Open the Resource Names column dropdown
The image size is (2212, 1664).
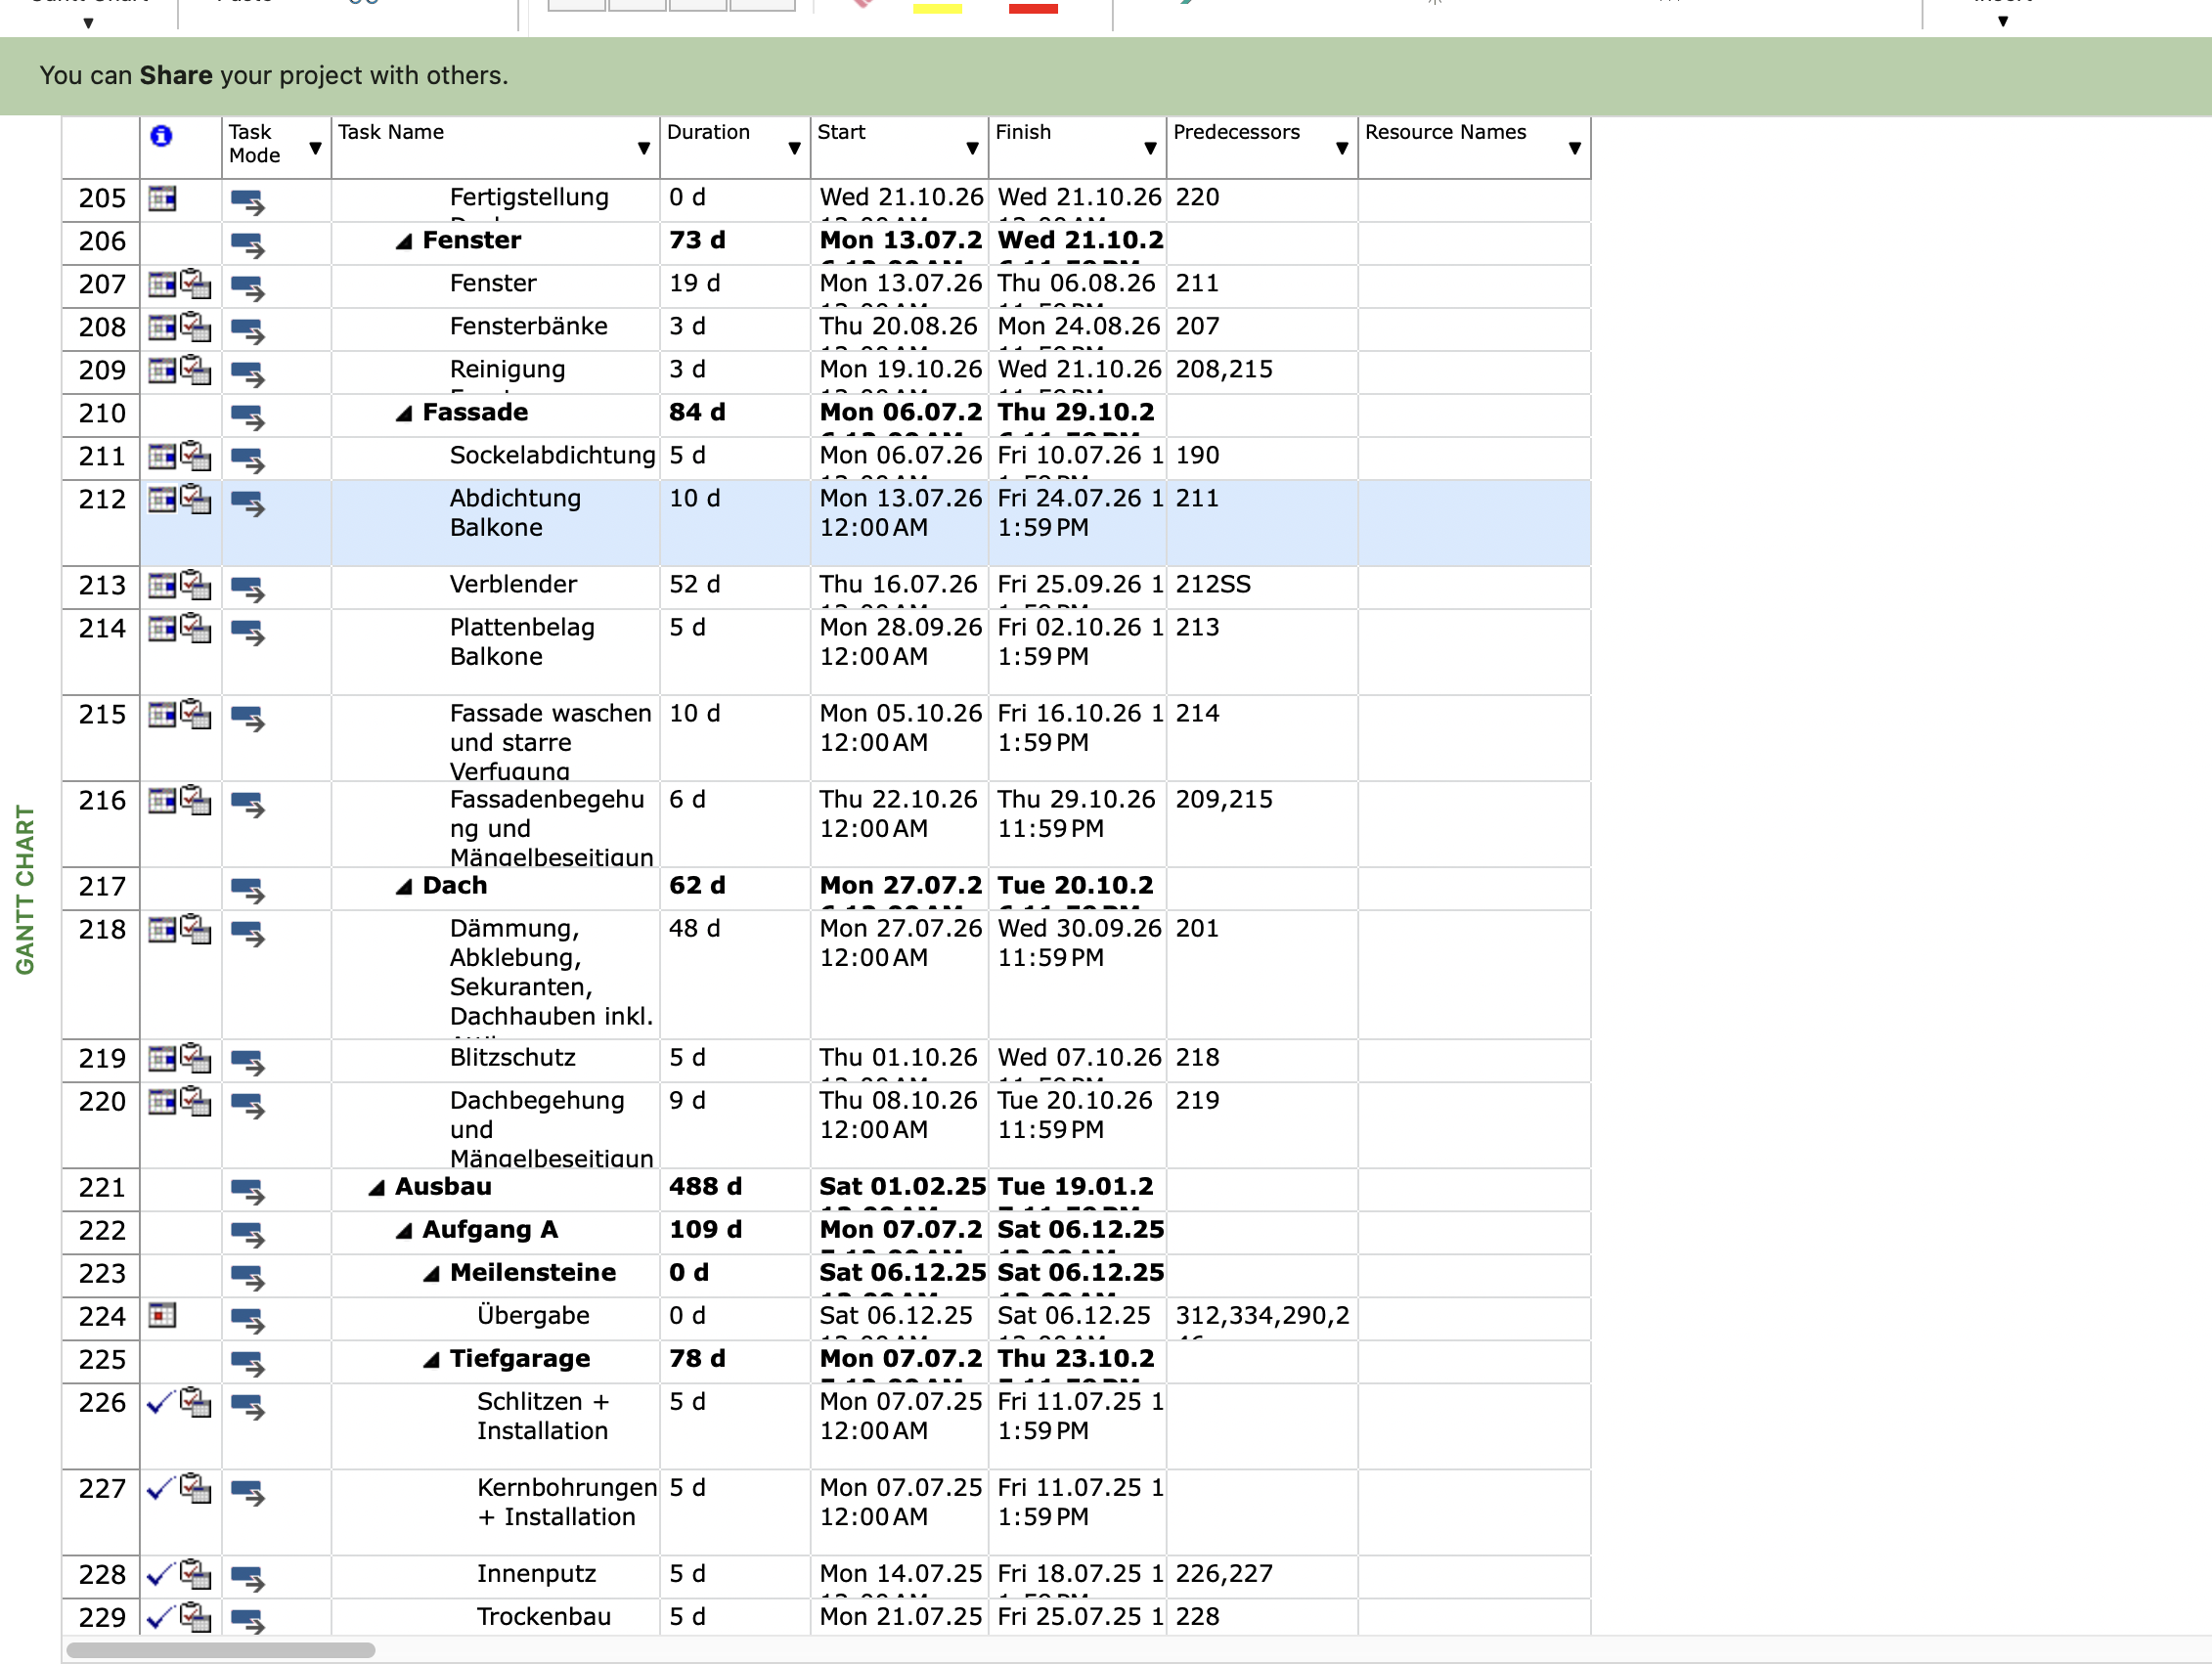tap(1575, 149)
